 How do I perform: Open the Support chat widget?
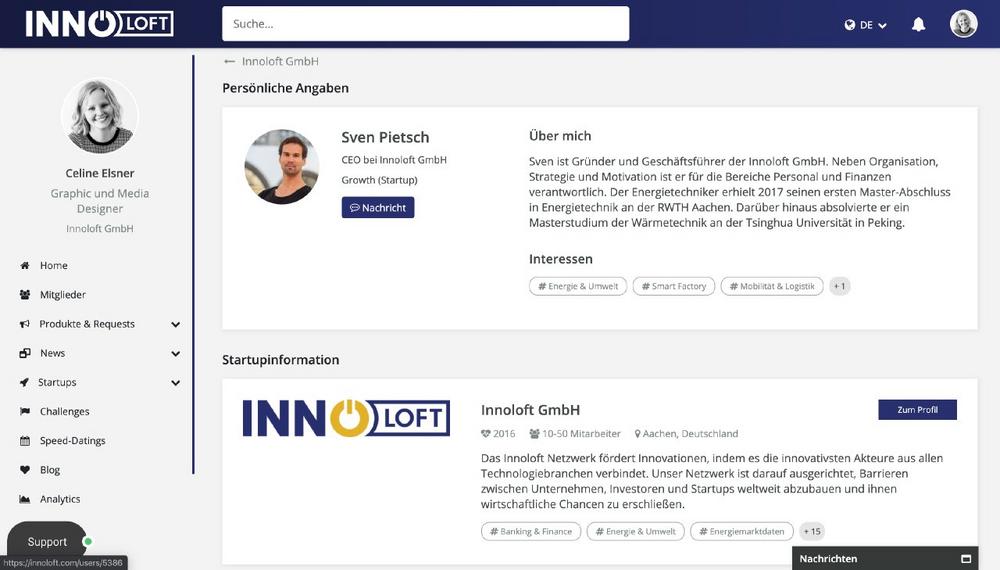47,541
